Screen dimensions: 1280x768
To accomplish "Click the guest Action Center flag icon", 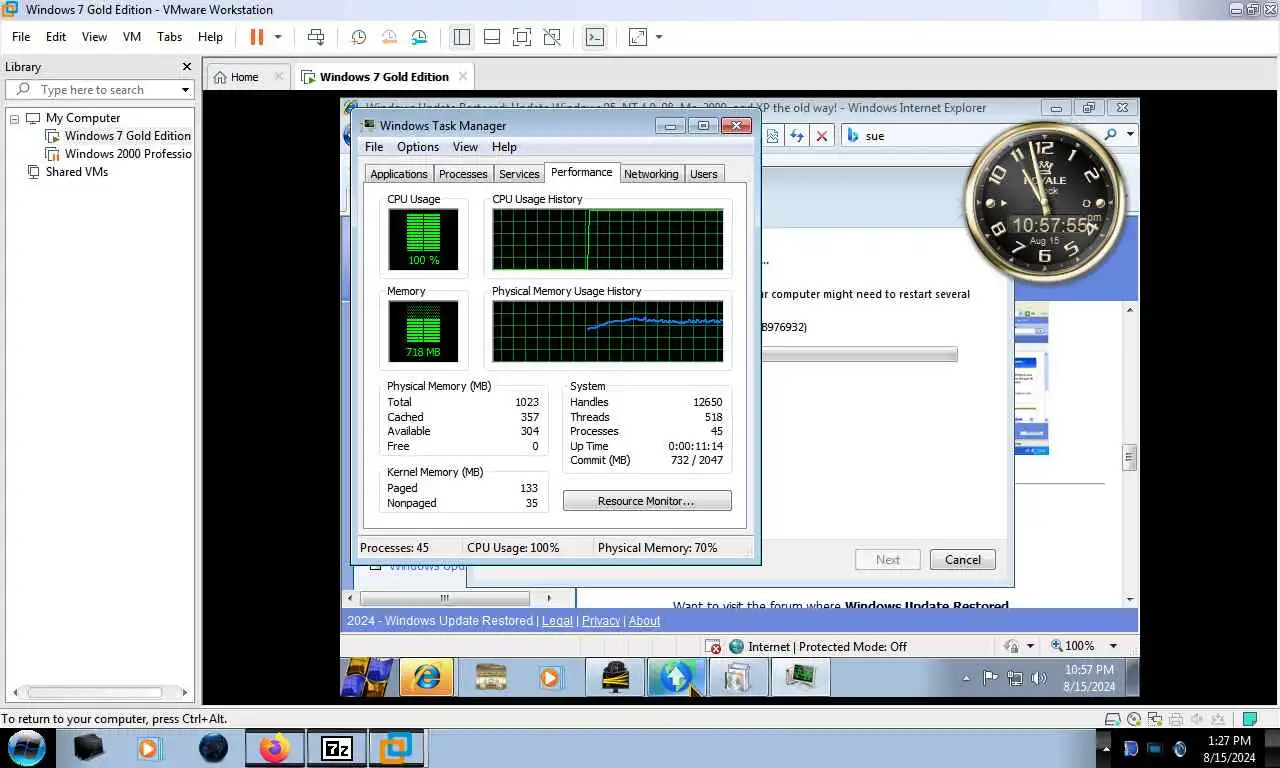I will pos(990,678).
